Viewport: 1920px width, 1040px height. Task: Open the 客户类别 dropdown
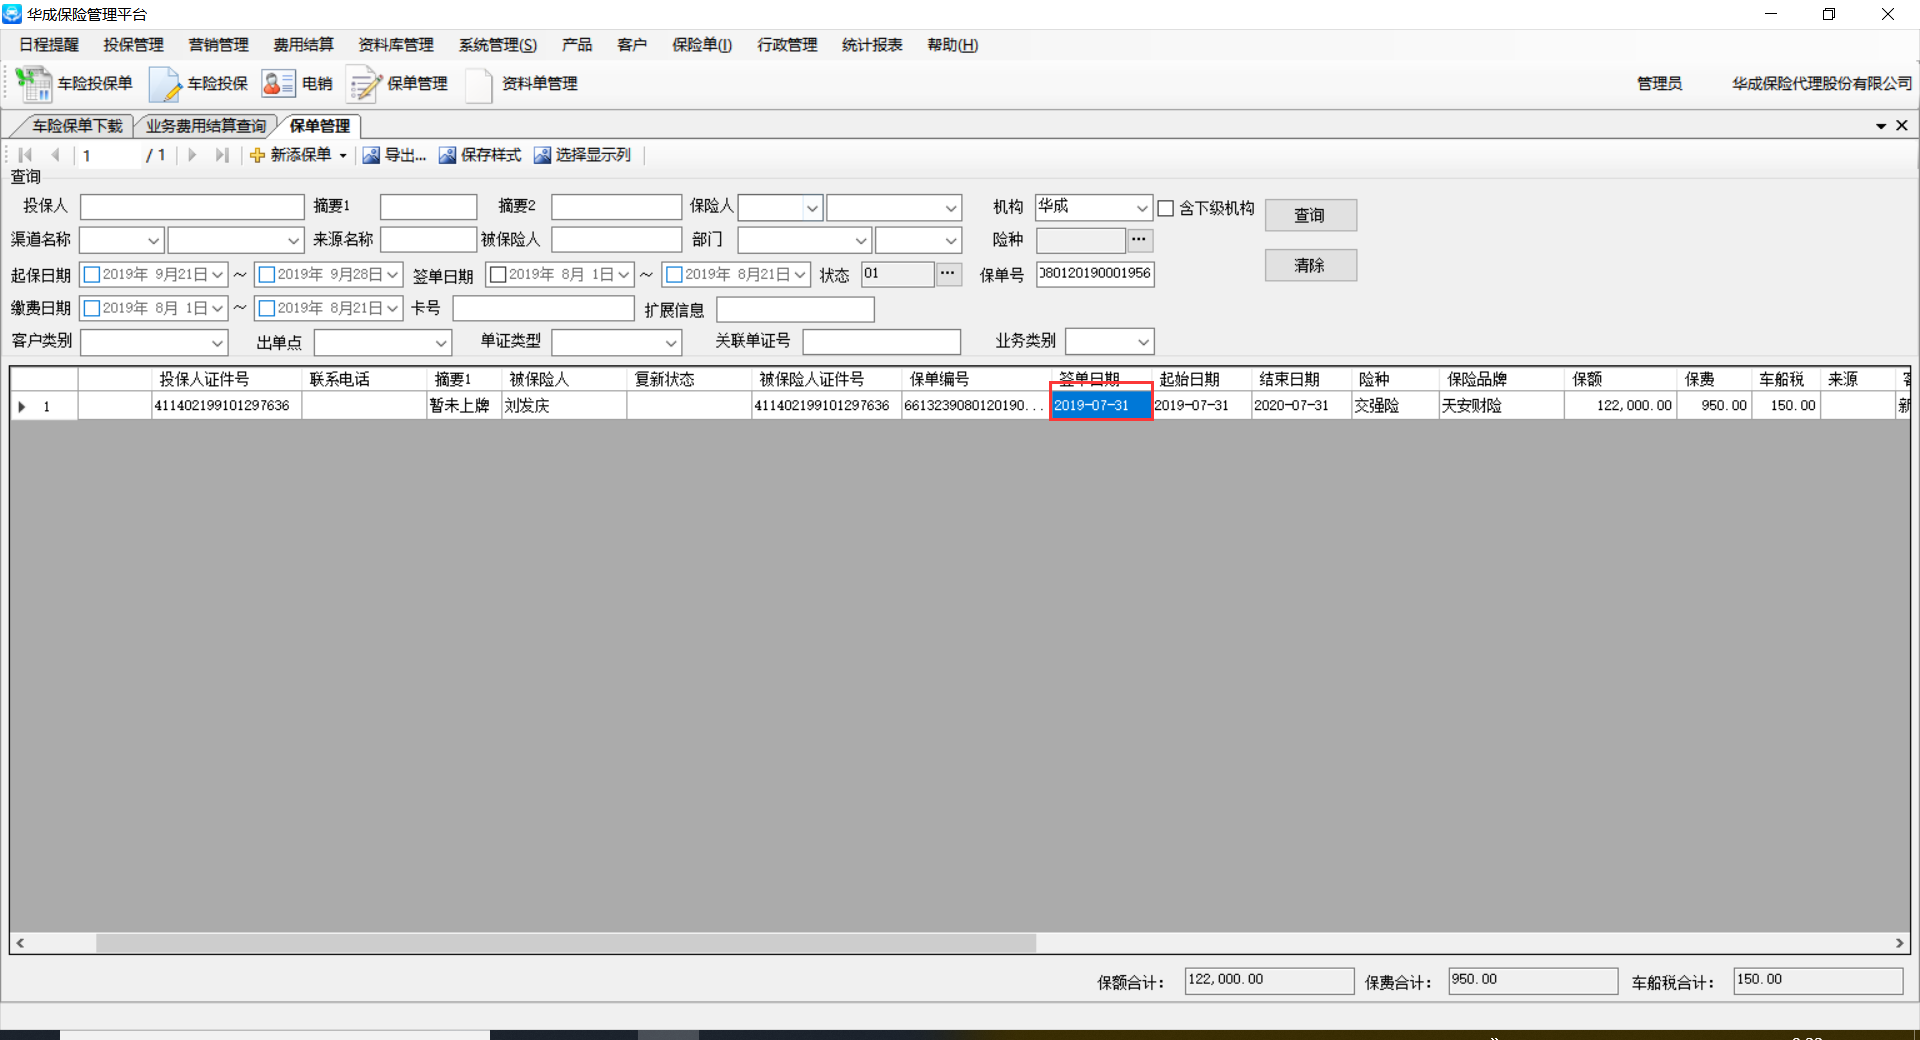[x=217, y=343]
